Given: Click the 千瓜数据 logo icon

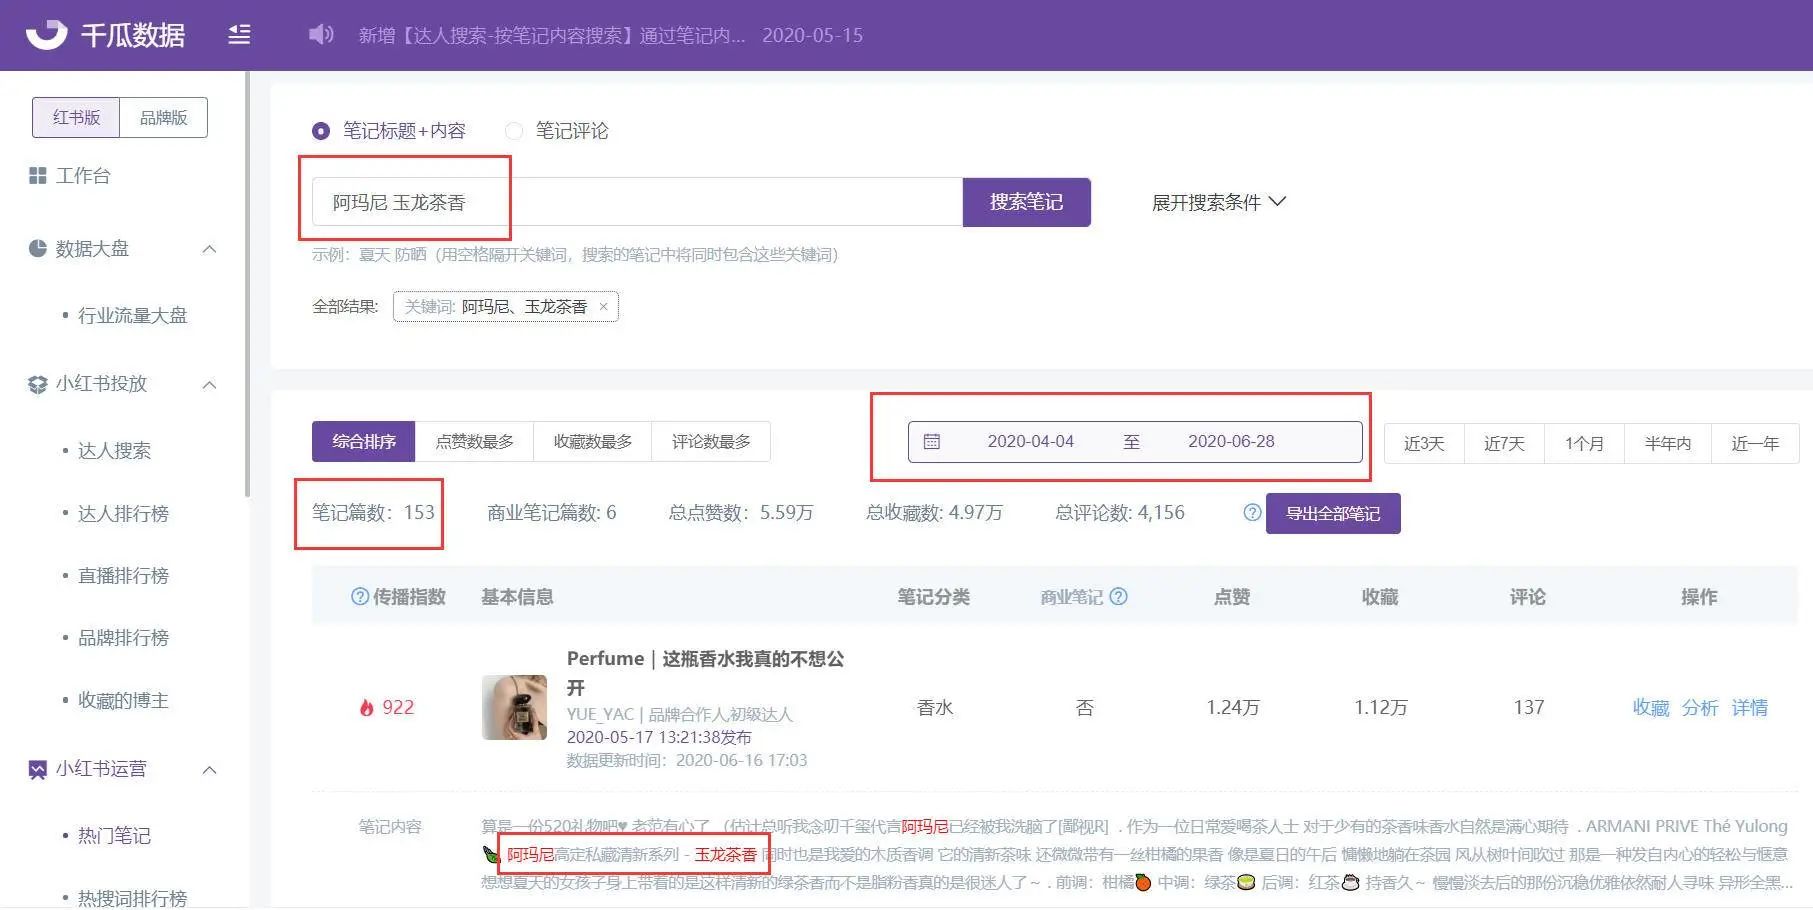Looking at the screenshot, I should [x=46, y=35].
